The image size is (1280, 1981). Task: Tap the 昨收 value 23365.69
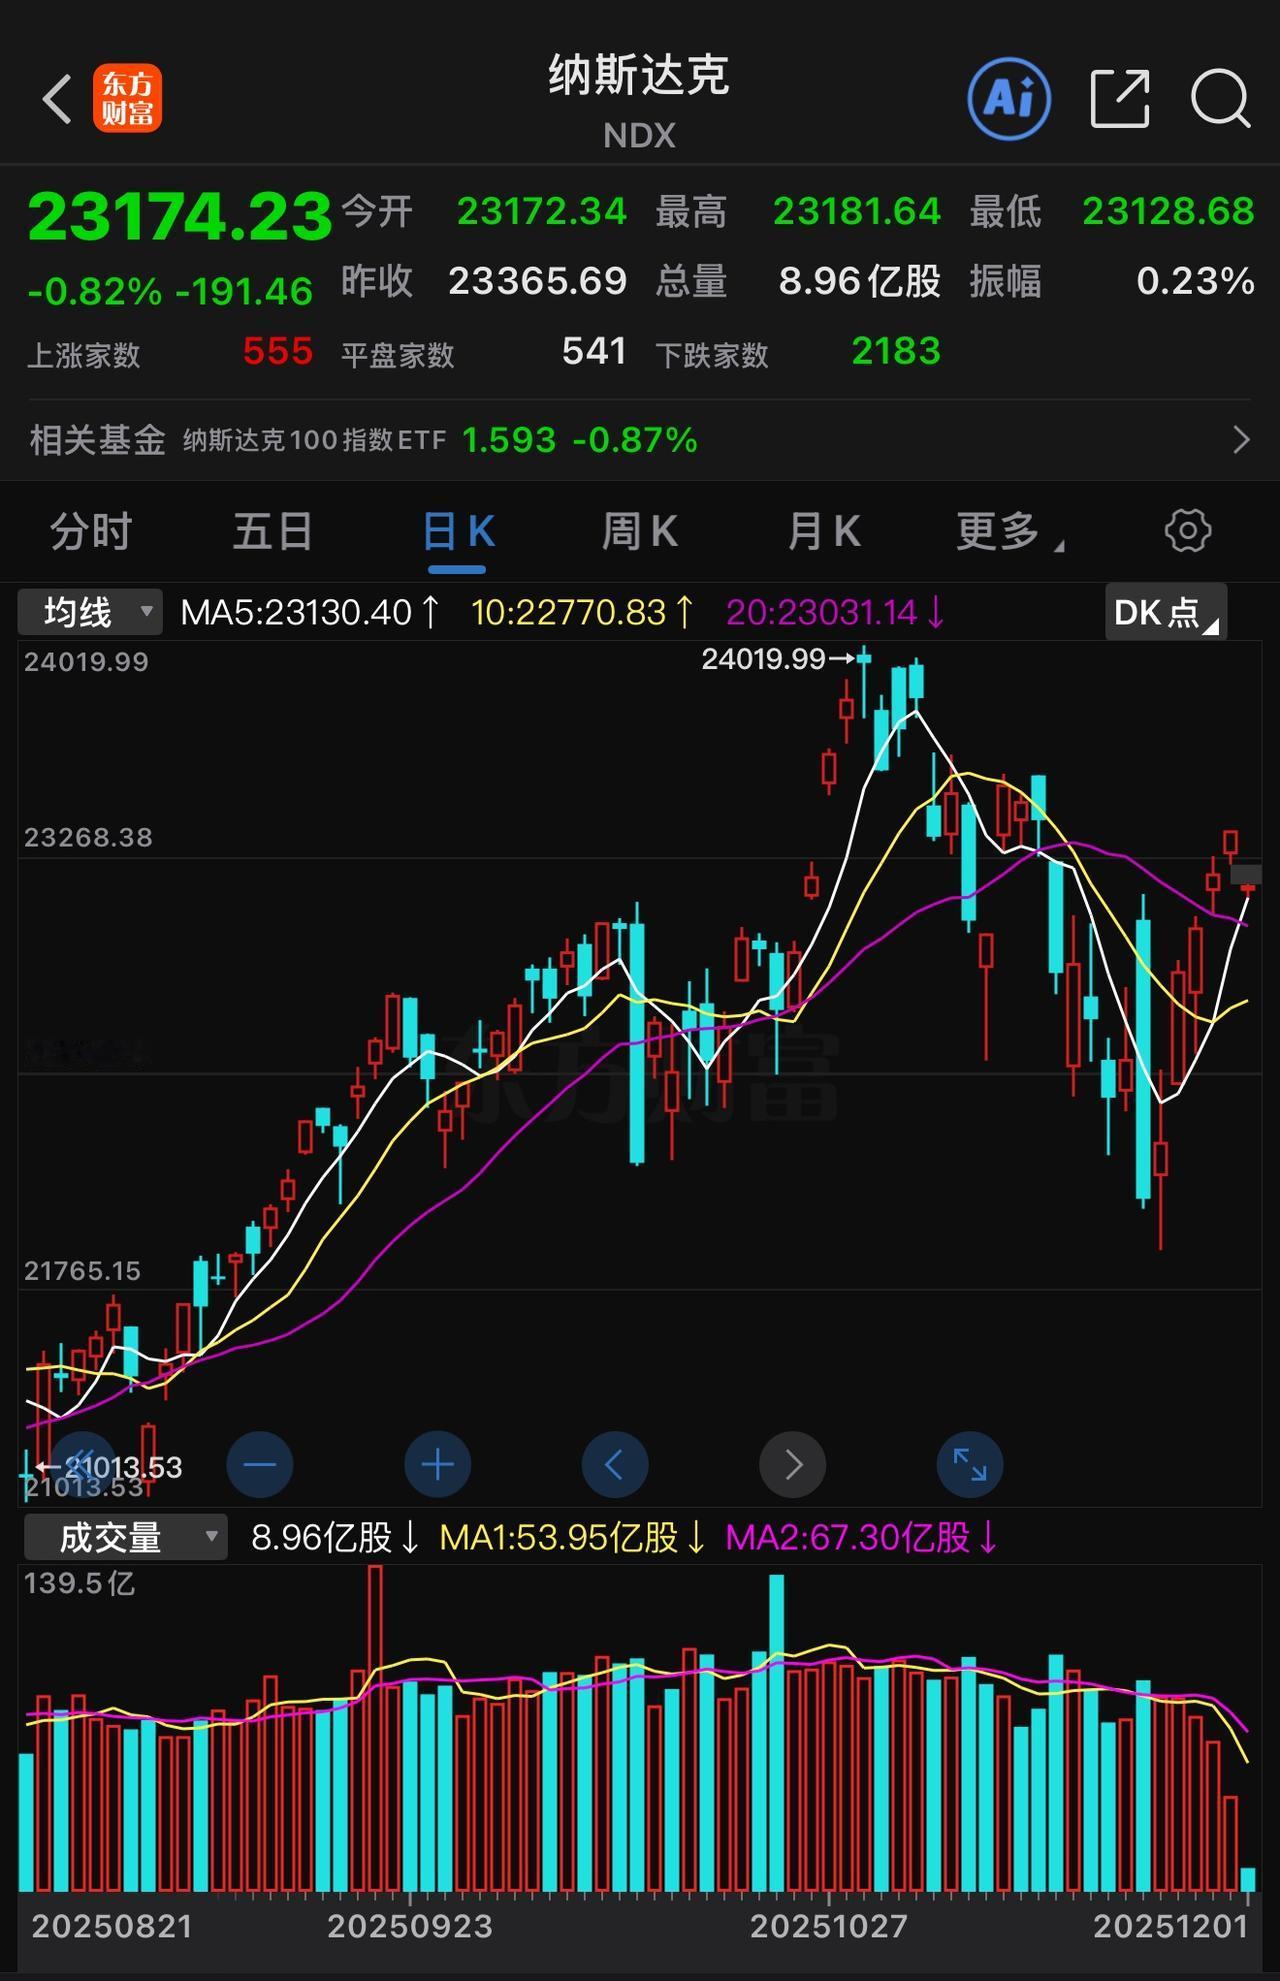(x=538, y=281)
